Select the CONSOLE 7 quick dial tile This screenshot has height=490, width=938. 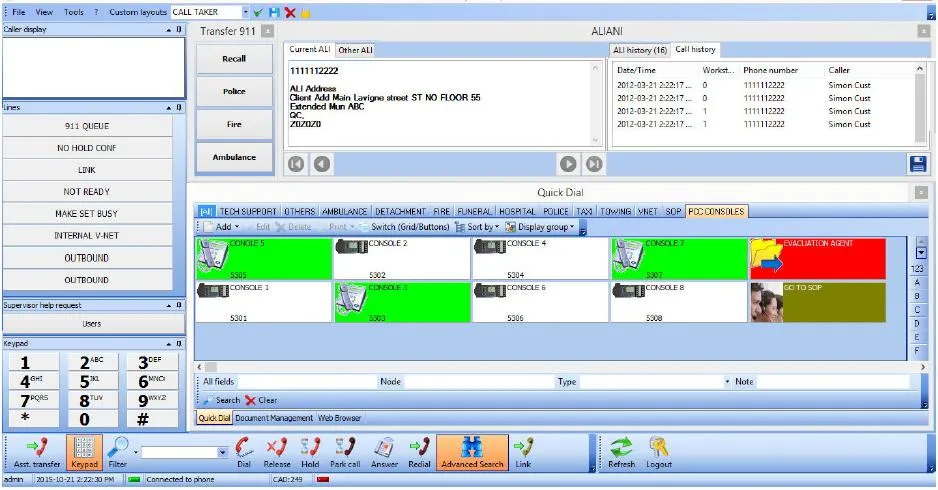tap(679, 258)
